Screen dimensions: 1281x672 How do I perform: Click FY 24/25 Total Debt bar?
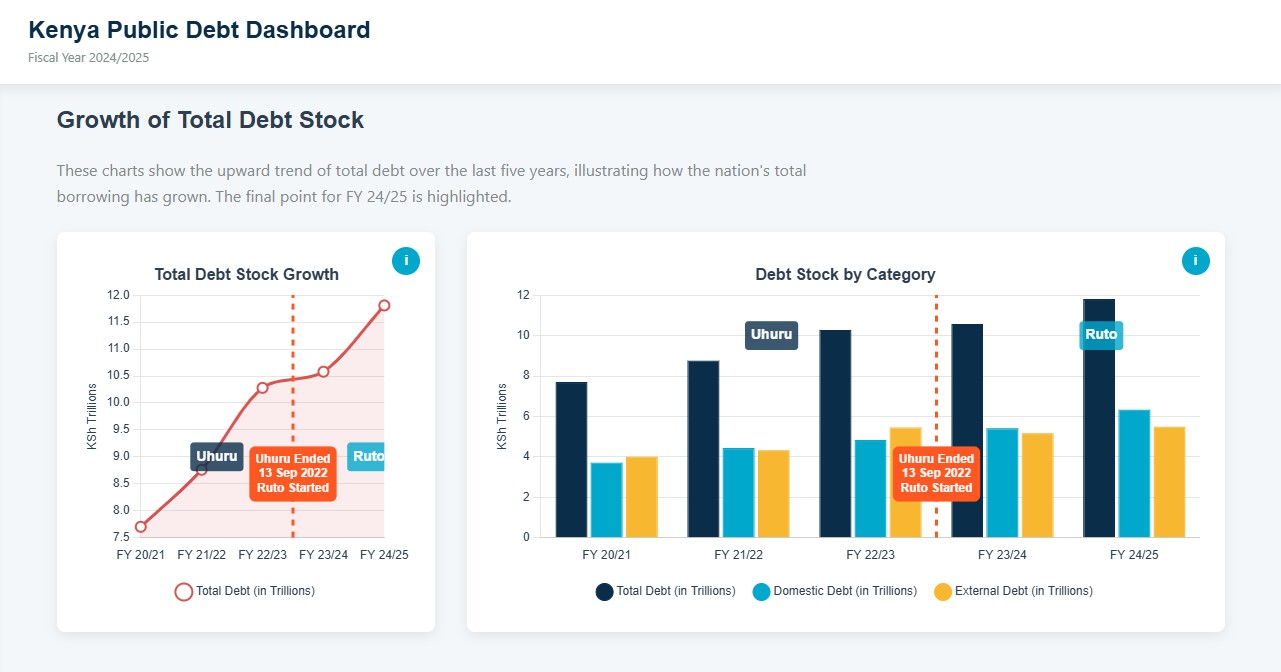[1099, 418]
